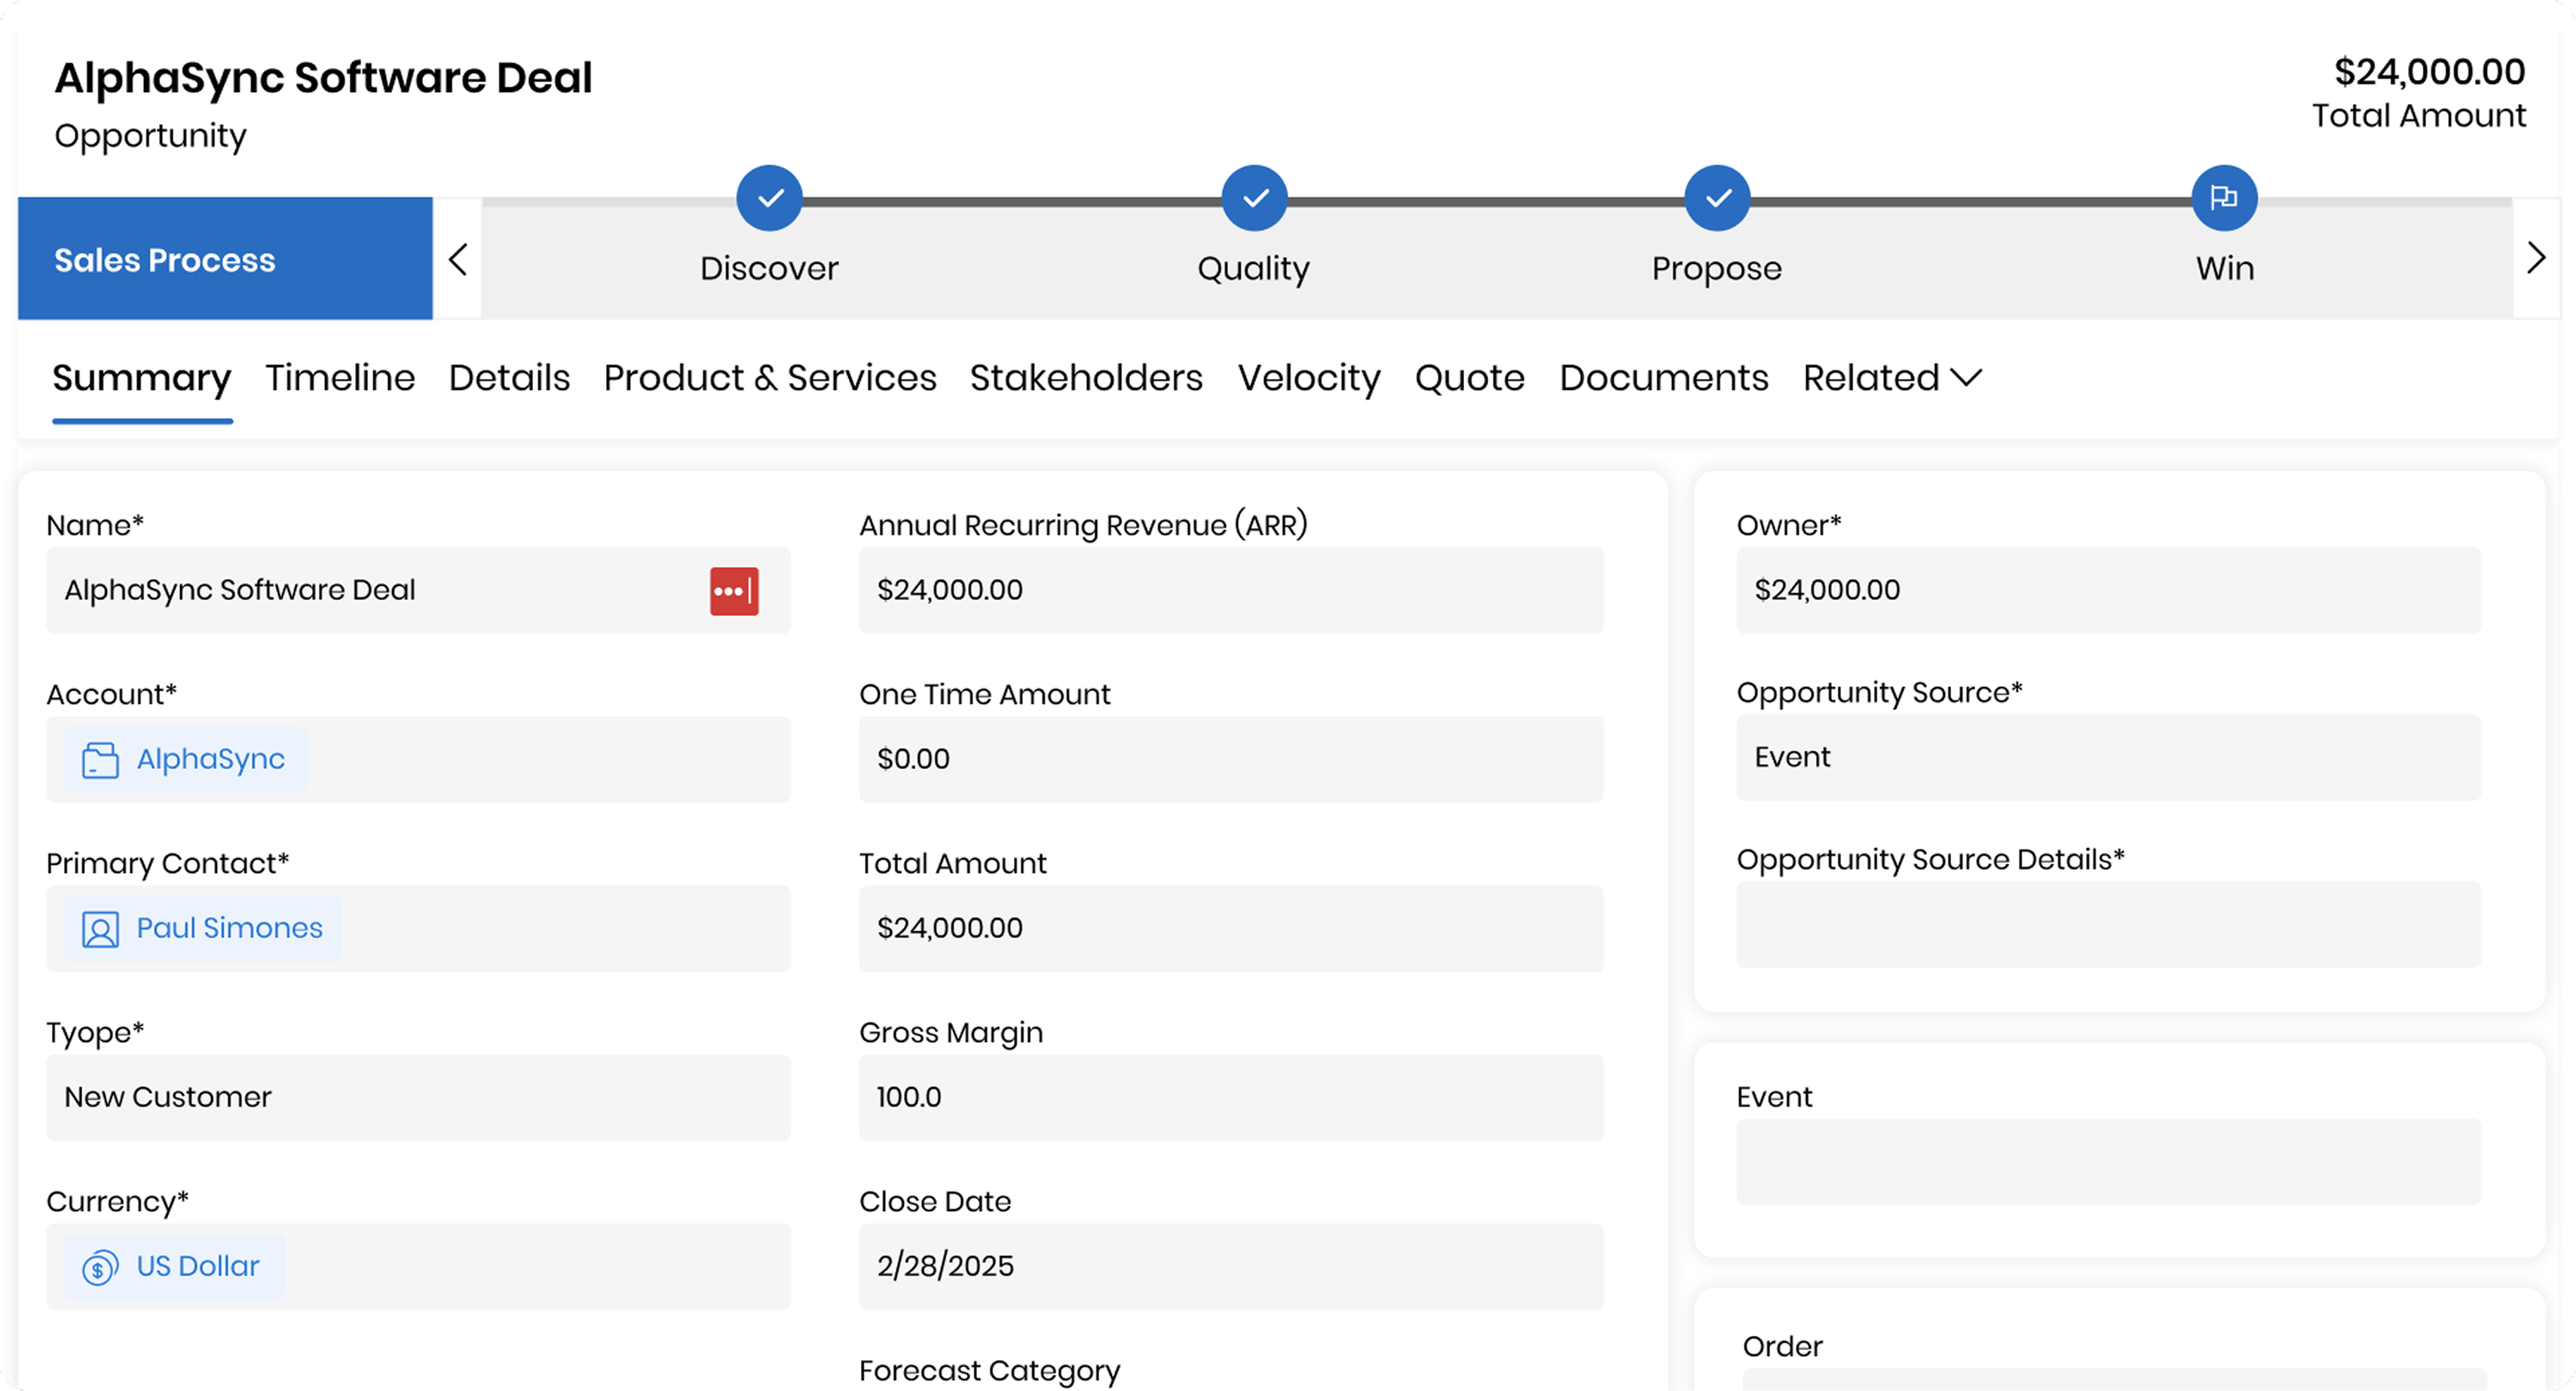Click the US Dollar currency icon
Viewport: 2576px width, 1391px height.
pos(100,1267)
